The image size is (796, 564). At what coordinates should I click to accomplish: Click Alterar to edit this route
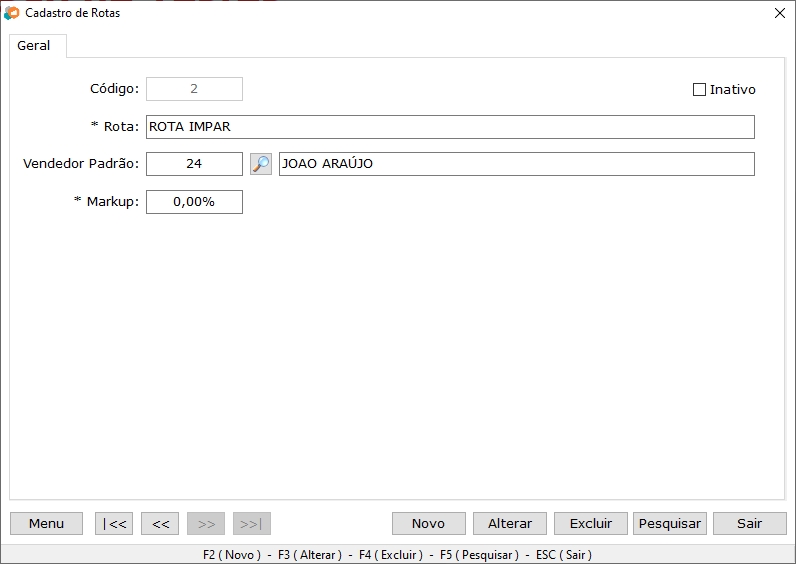click(x=510, y=523)
